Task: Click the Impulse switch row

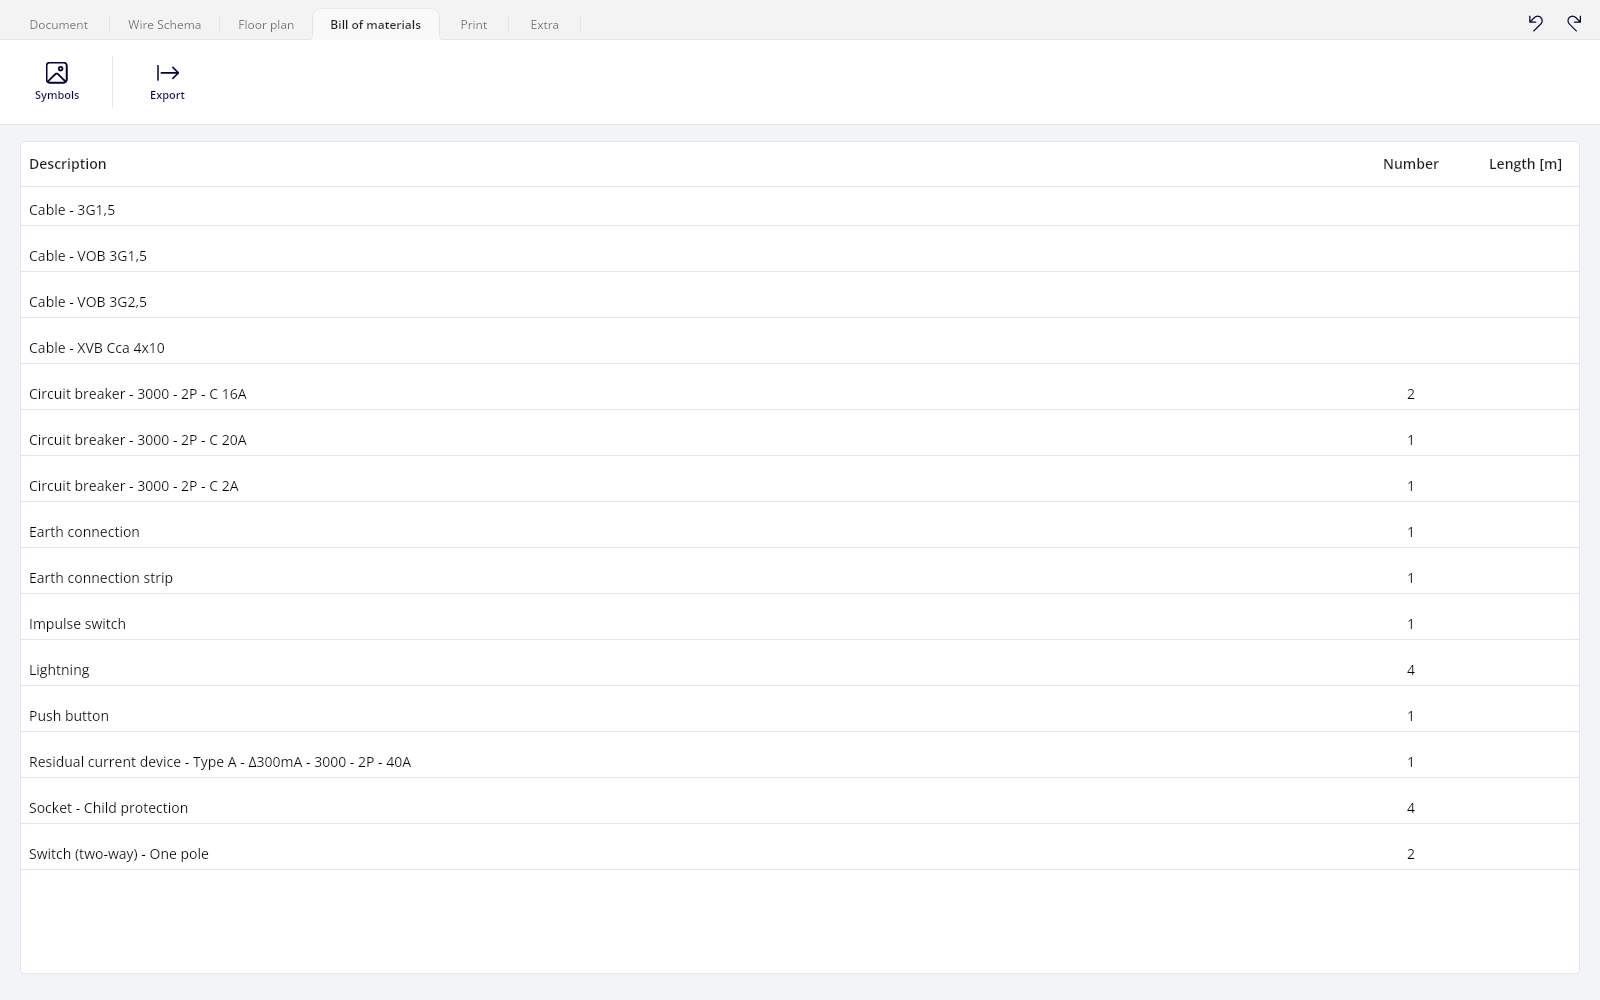Action: [x=800, y=617]
